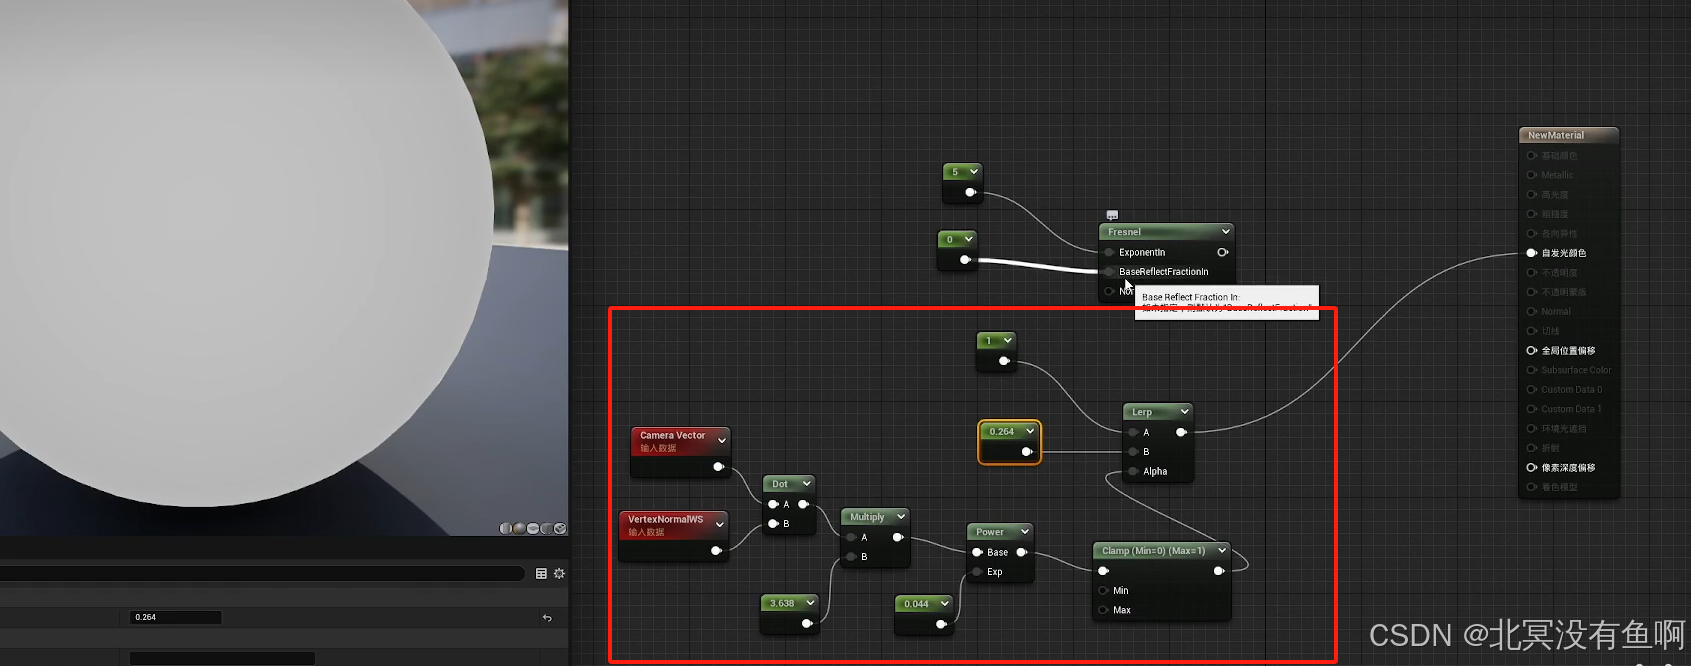The height and width of the screenshot is (666, 1691).
Task: Click the Lerp node output pin
Action: [1181, 432]
